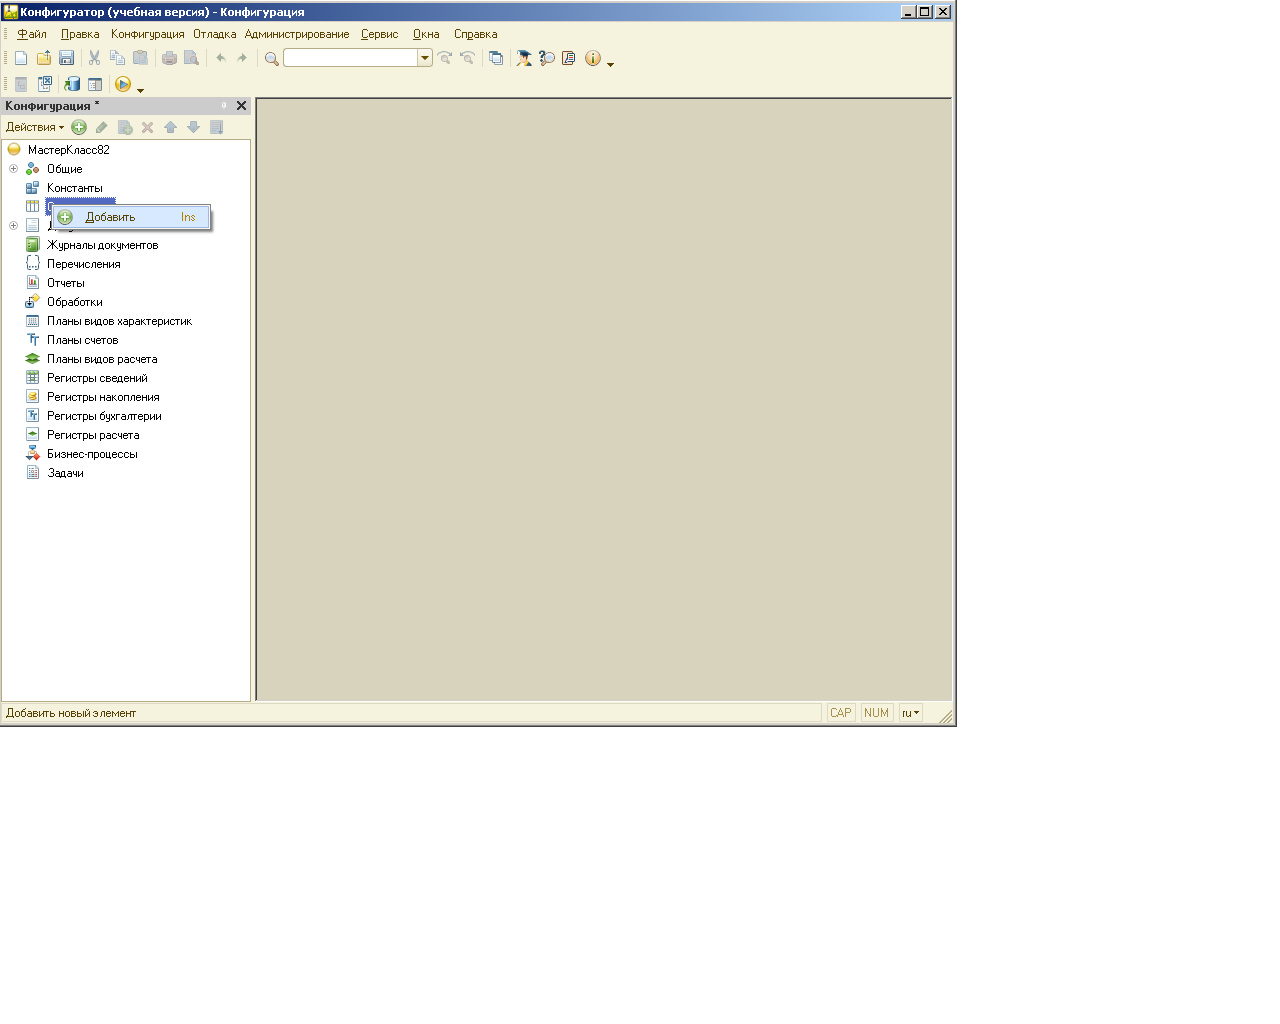The height and width of the screenshot is (1024, 1280).
Task: Click the Copy toolbar icon
Action: click(118, 58)
